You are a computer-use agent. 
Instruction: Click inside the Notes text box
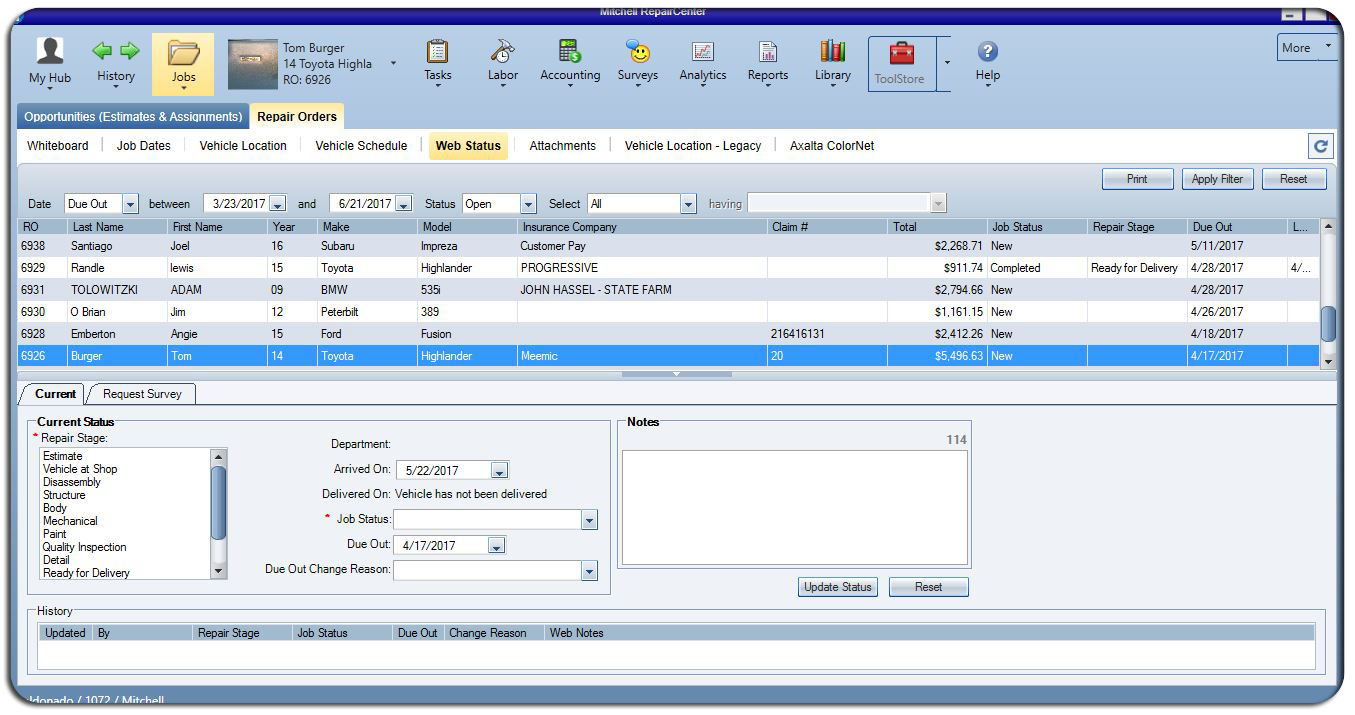pos(795,508)
